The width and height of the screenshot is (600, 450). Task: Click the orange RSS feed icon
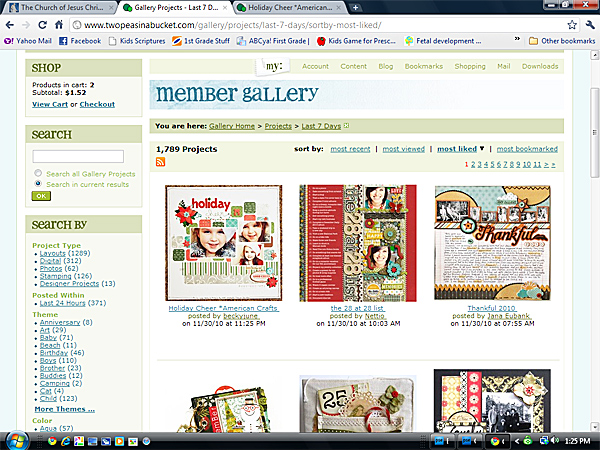tap(160, 162)
